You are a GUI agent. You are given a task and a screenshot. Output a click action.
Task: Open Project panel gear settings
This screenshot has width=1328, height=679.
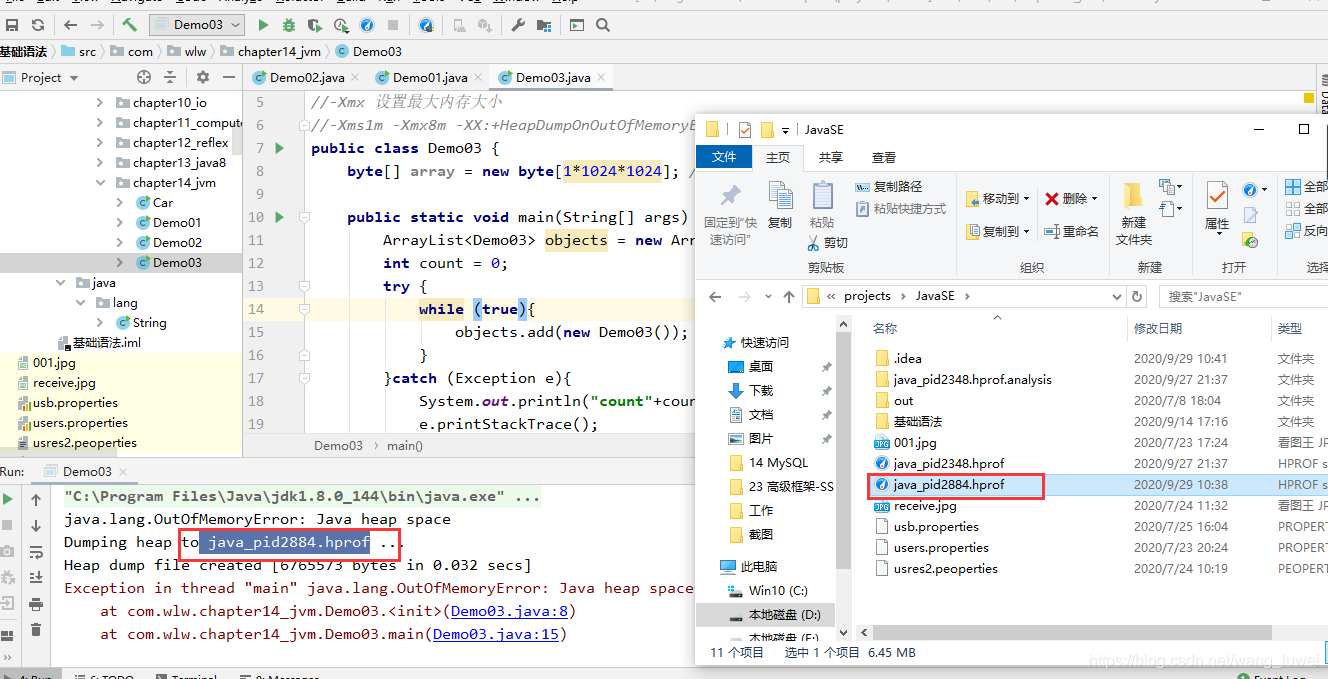[203, 77]
